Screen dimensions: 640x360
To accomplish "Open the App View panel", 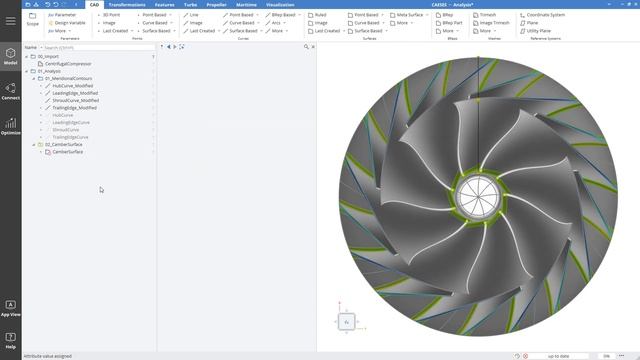I will [x=11, y=308].
